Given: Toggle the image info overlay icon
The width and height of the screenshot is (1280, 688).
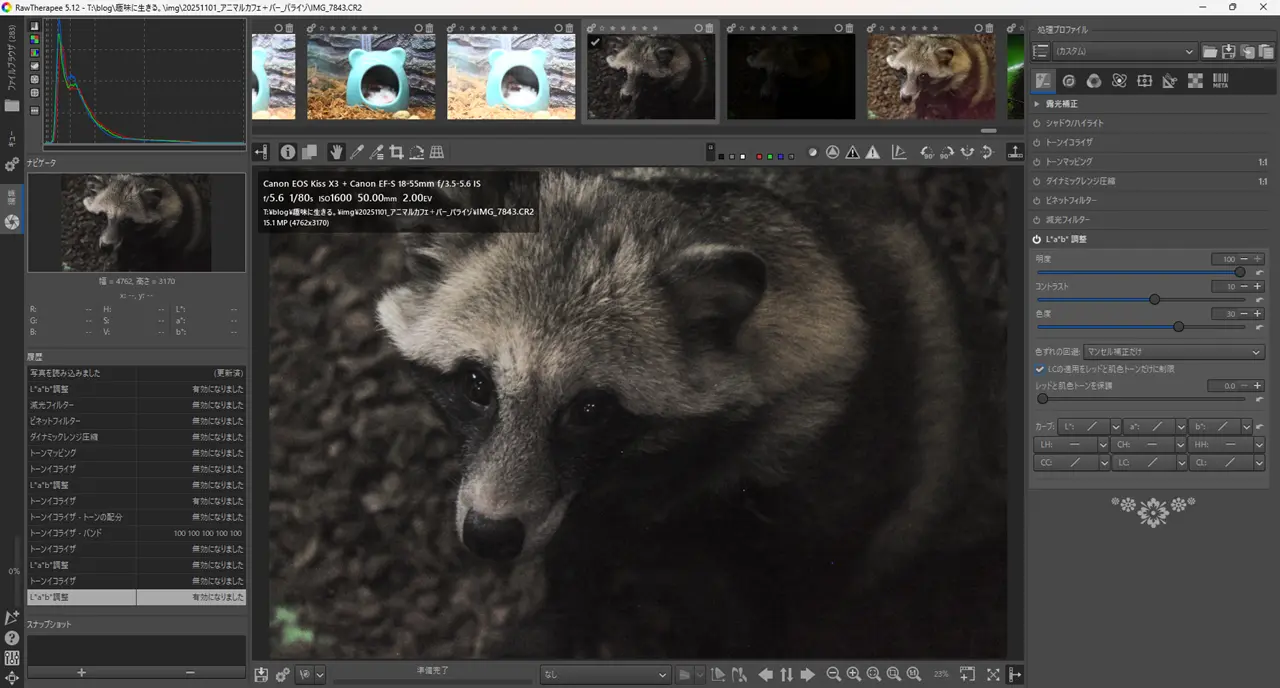Looking at the screenshot, I should point(288,152).
